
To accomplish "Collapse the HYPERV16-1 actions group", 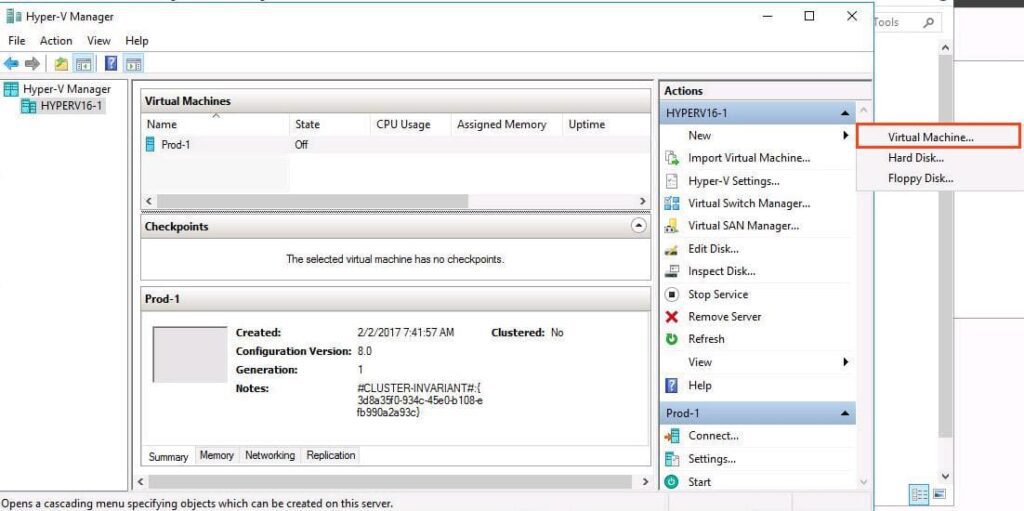I will pos(845,113).
